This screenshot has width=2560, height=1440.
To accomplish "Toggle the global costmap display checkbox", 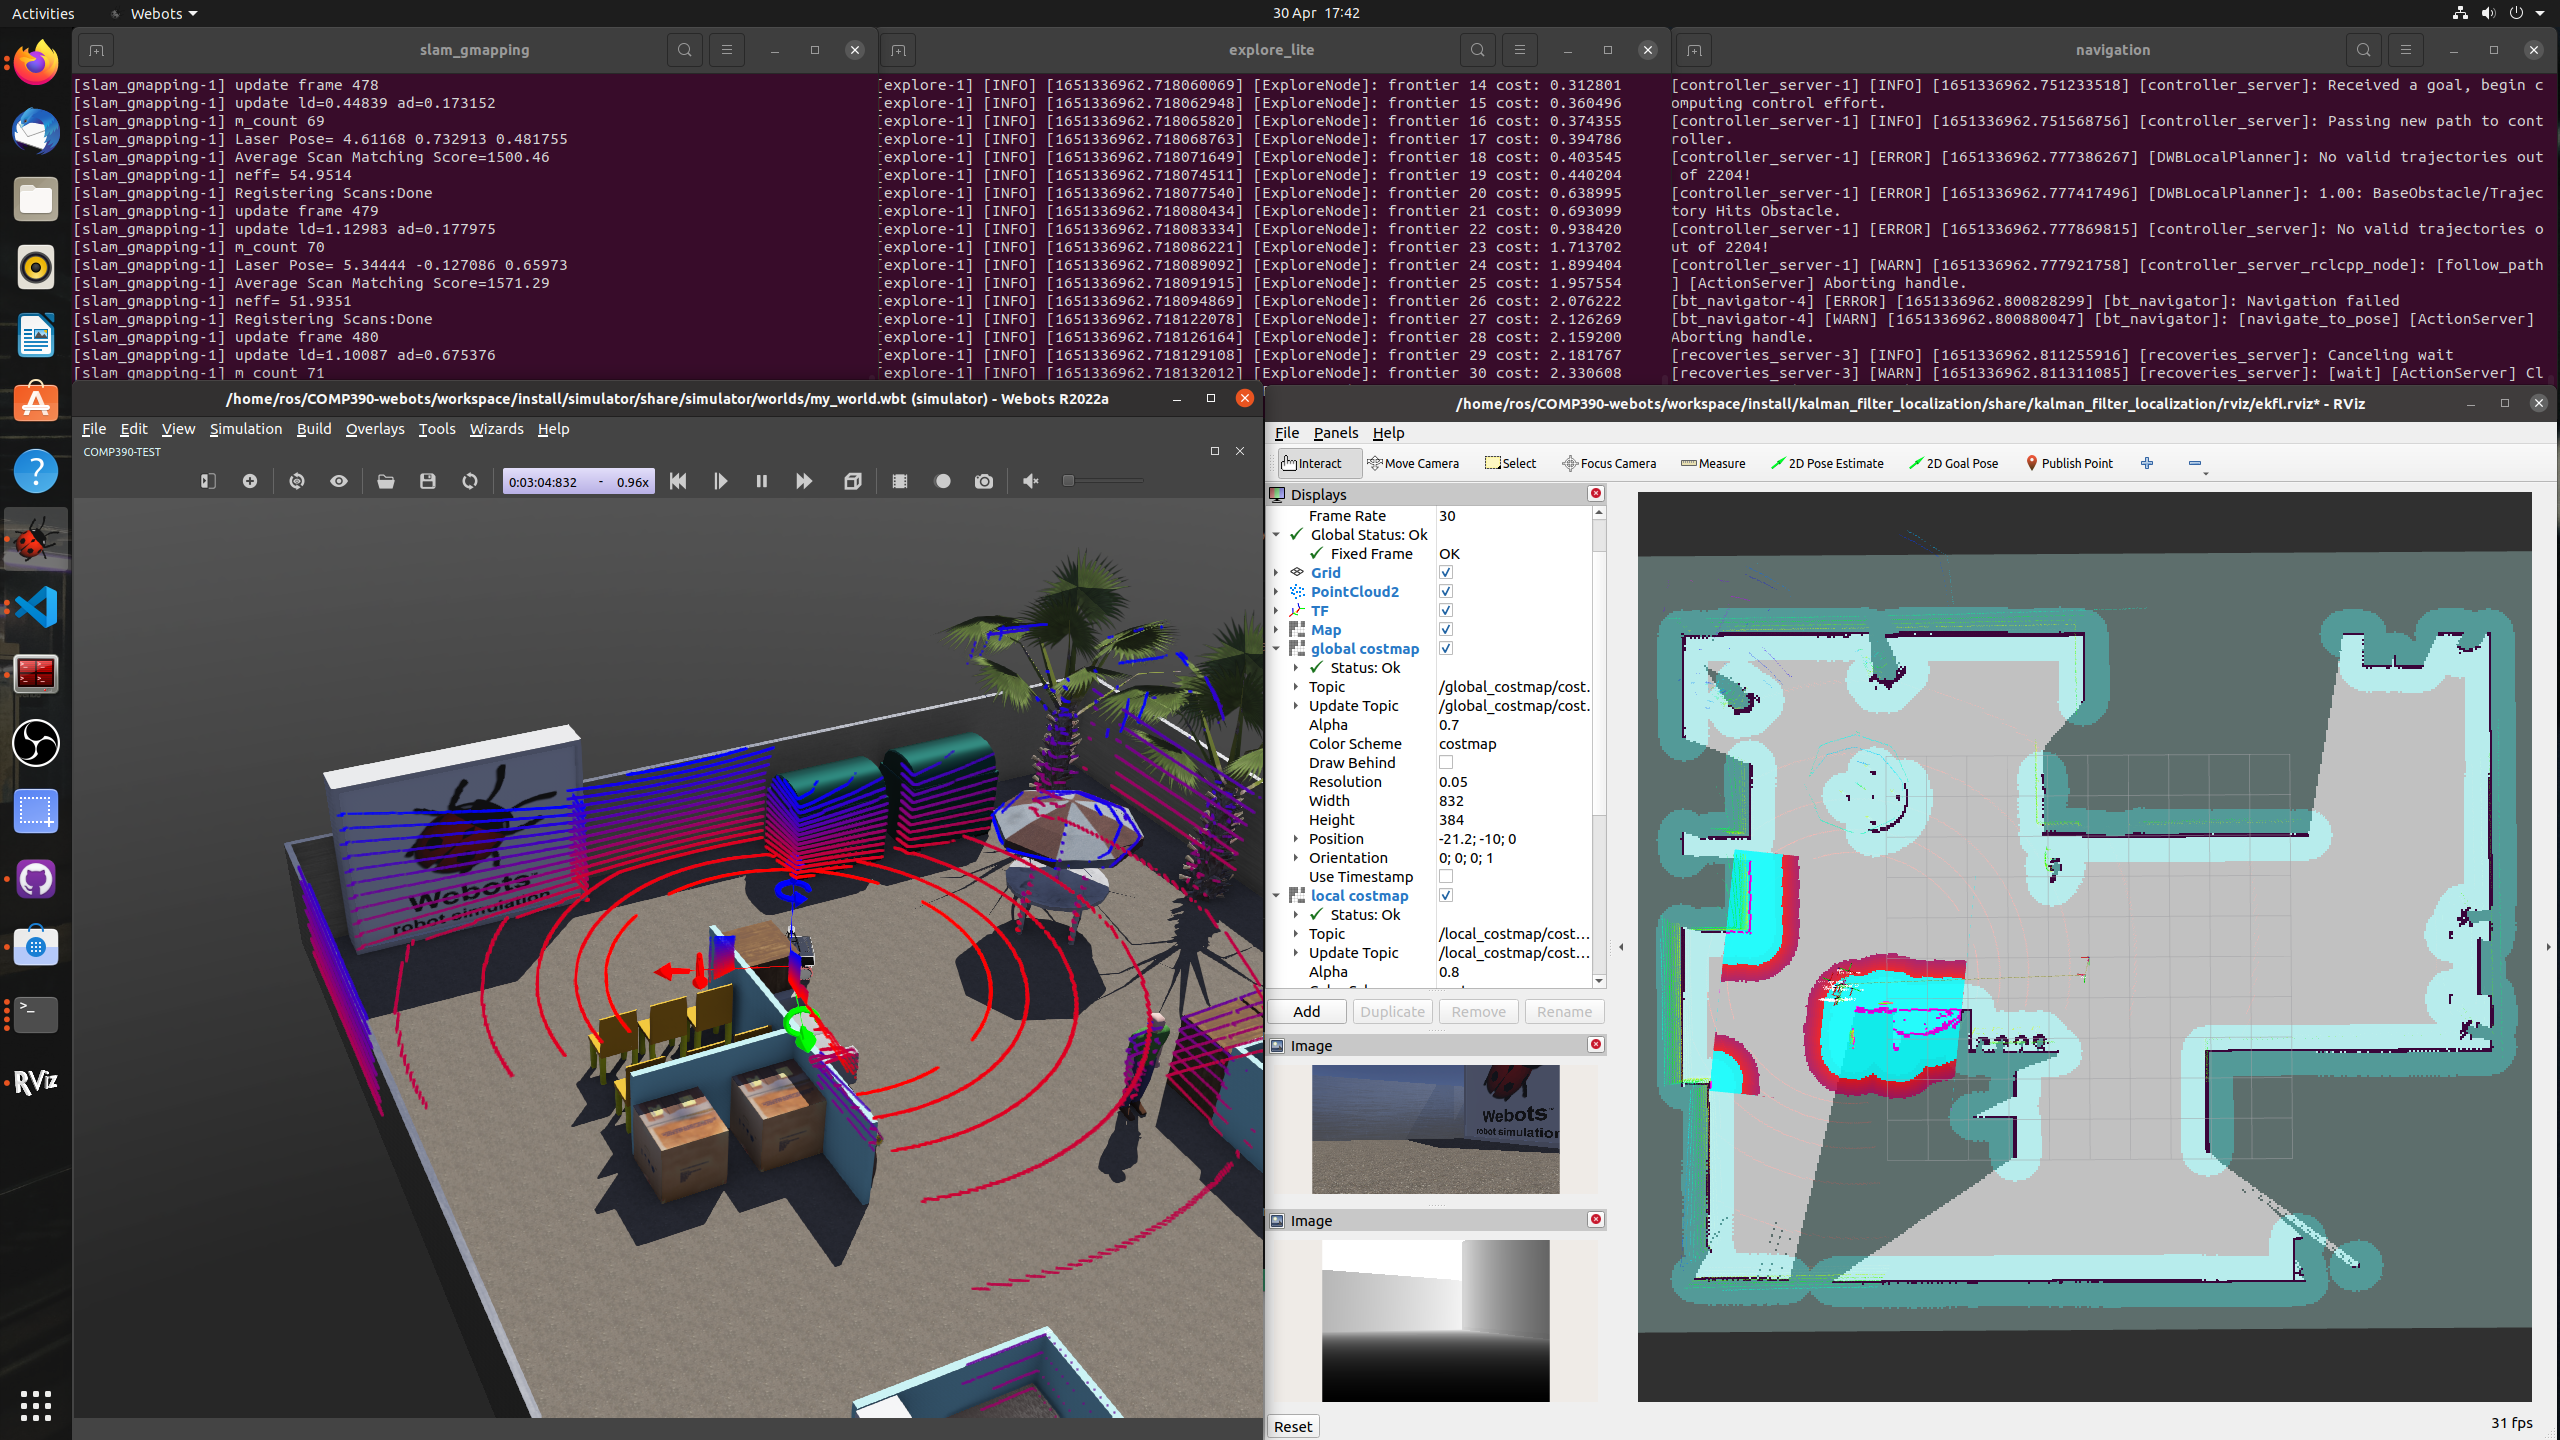I will point(1445,648).
